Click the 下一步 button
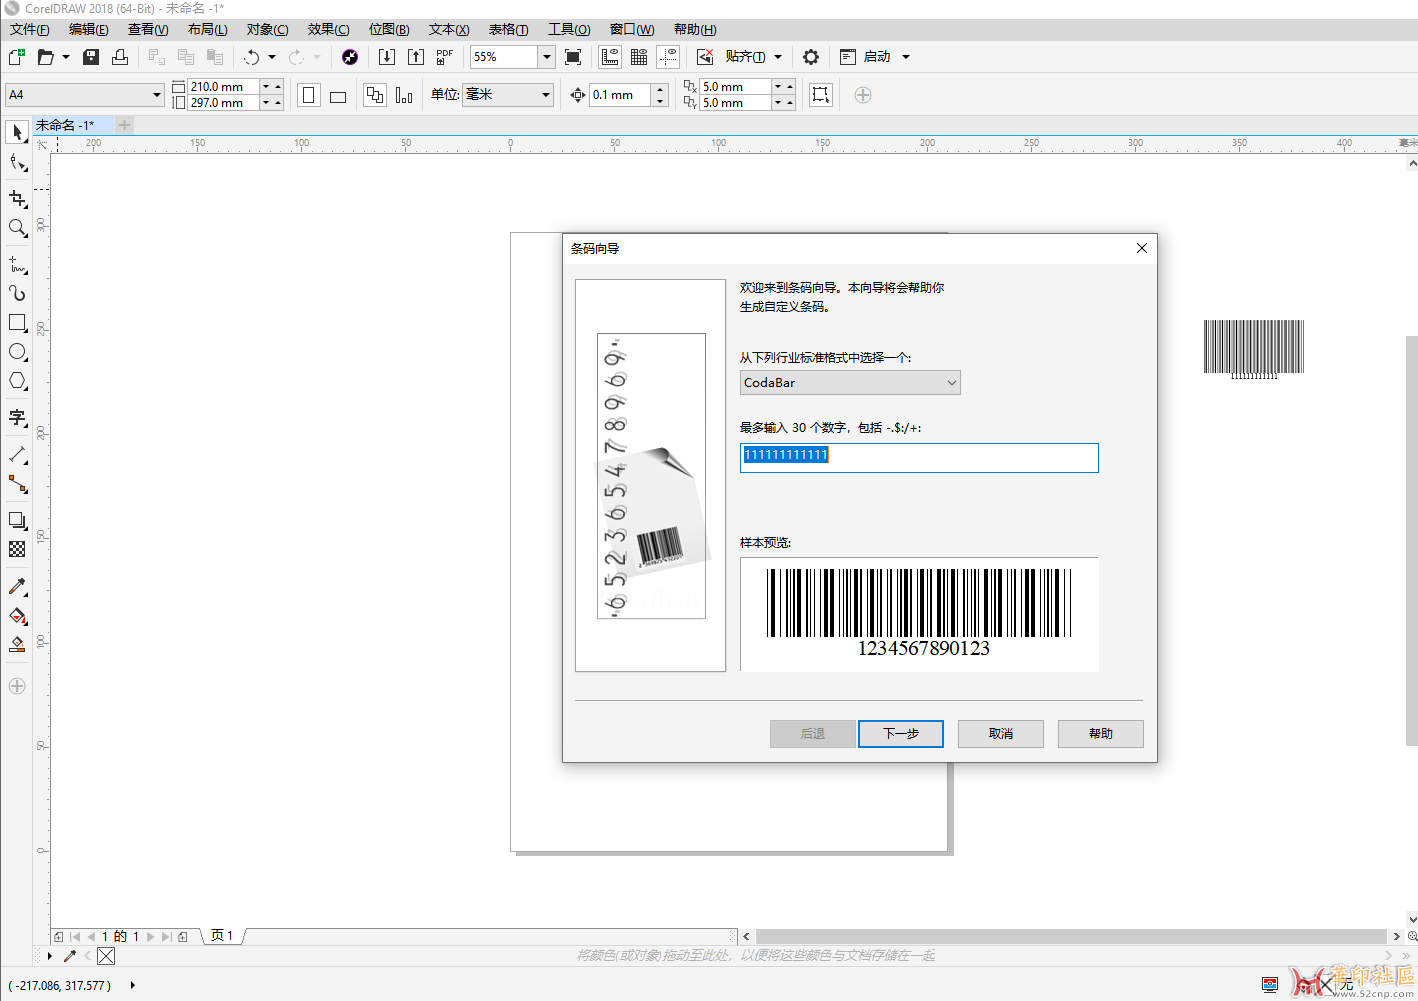Screen dimensions: 1418x1001 [901, 733]
